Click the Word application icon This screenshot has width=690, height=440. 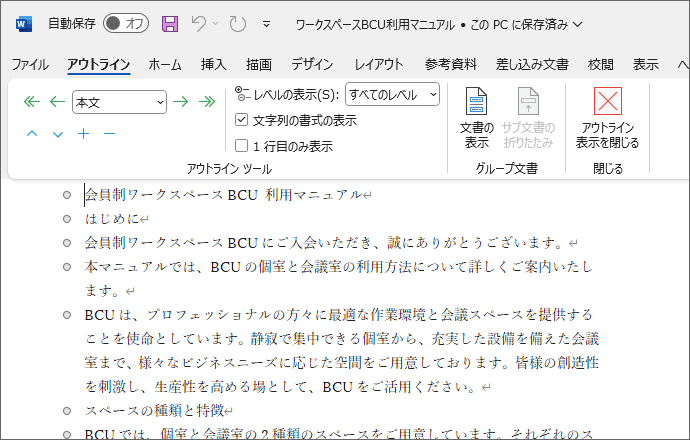[24, 24]
